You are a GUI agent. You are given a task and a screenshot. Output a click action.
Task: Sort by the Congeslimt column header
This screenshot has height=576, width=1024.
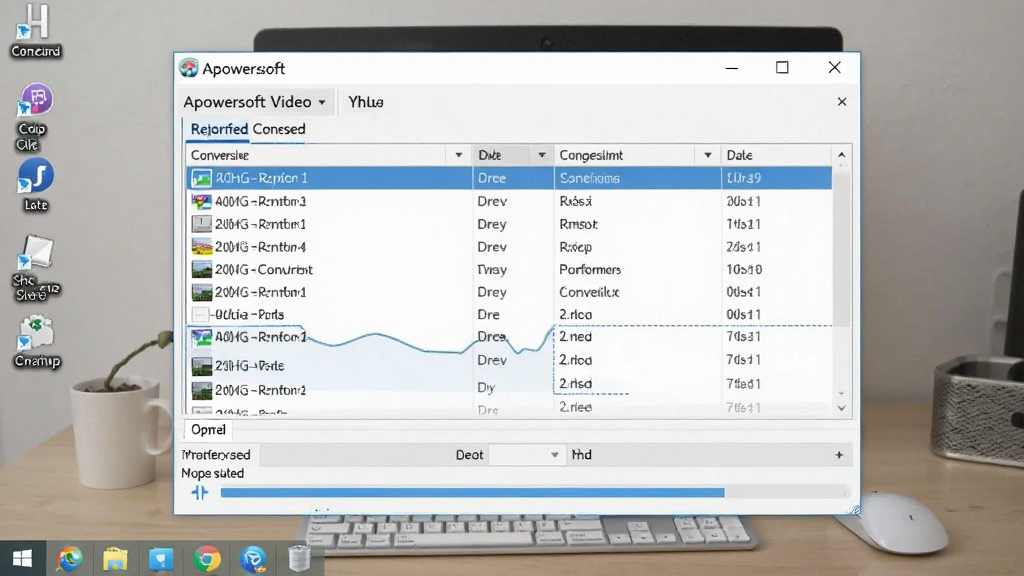click(x=591, y=155)
